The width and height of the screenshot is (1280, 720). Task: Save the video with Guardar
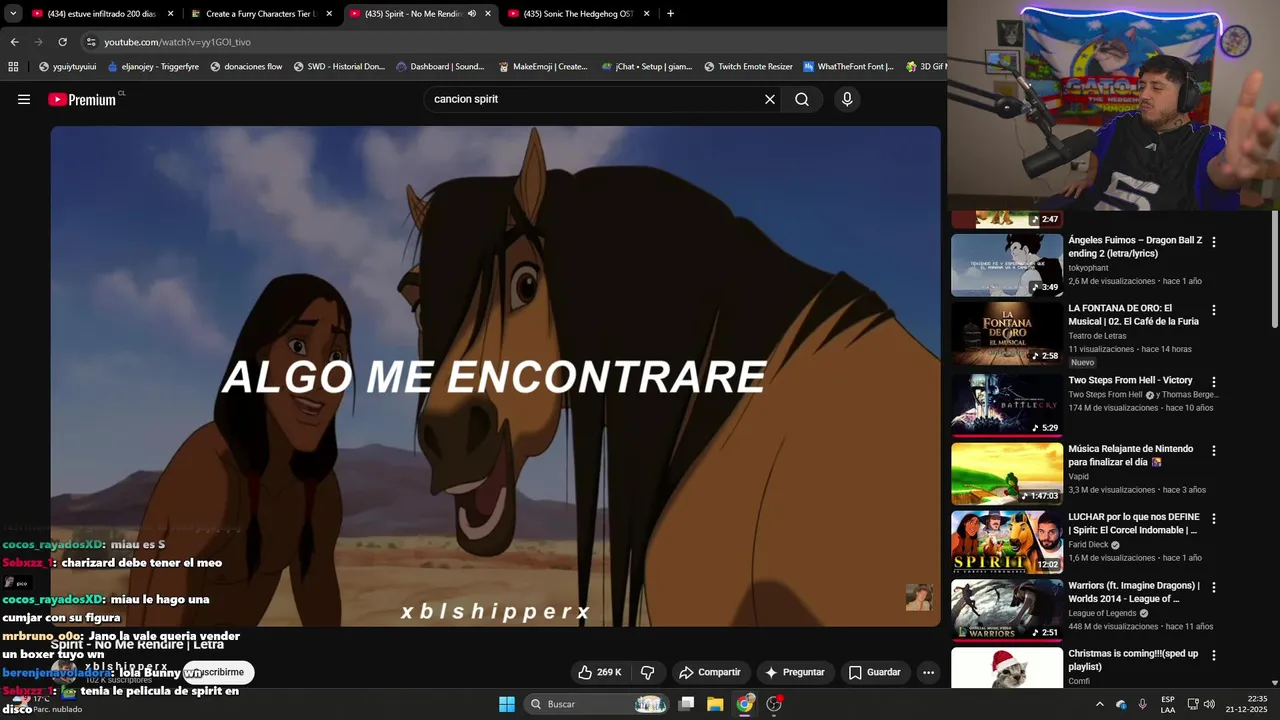point(875,672)
